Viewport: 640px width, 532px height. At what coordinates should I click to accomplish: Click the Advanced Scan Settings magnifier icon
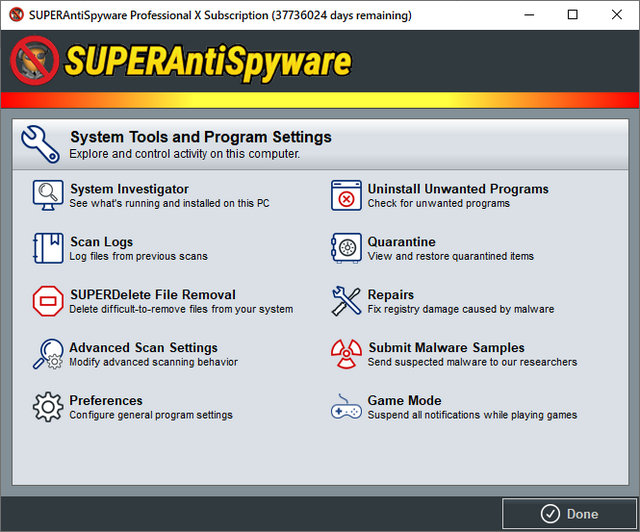pos(47,354)
